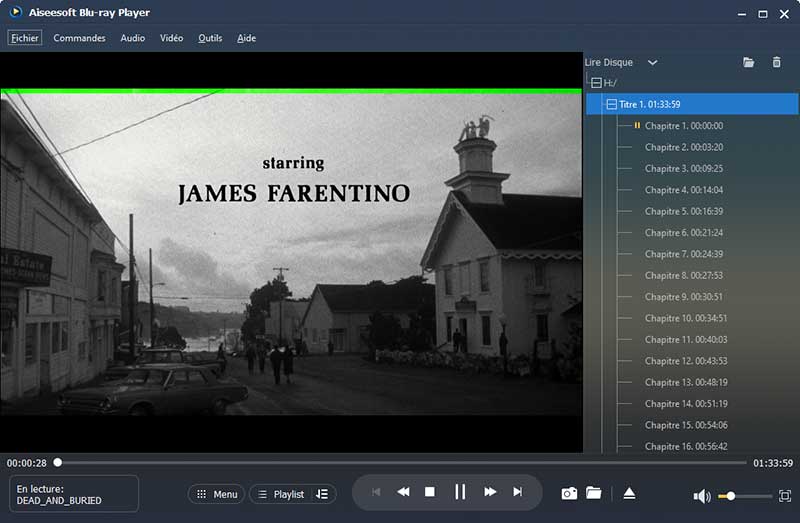Open the Commandes menu

point(79,38)
